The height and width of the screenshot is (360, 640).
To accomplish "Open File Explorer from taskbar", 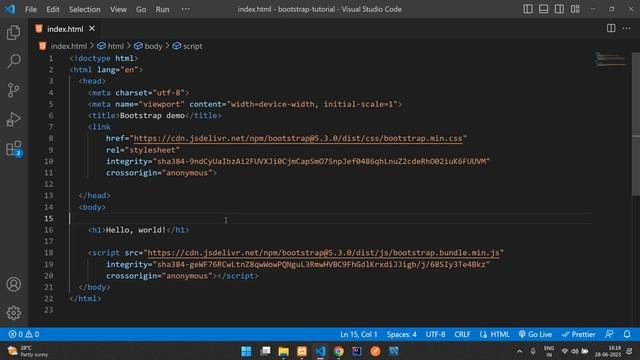I will (283, 351).
